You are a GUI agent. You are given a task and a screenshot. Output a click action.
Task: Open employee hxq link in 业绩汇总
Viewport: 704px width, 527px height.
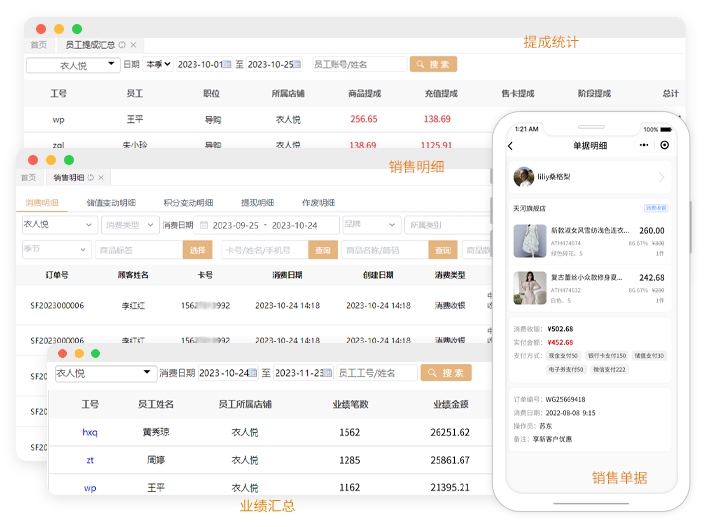[89, 433]
